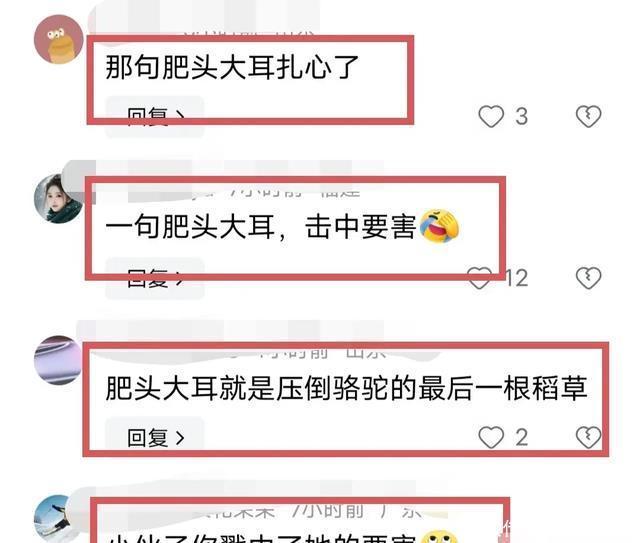Open the frog avatar profile
The image size is (640, 543).
[58, 40]
